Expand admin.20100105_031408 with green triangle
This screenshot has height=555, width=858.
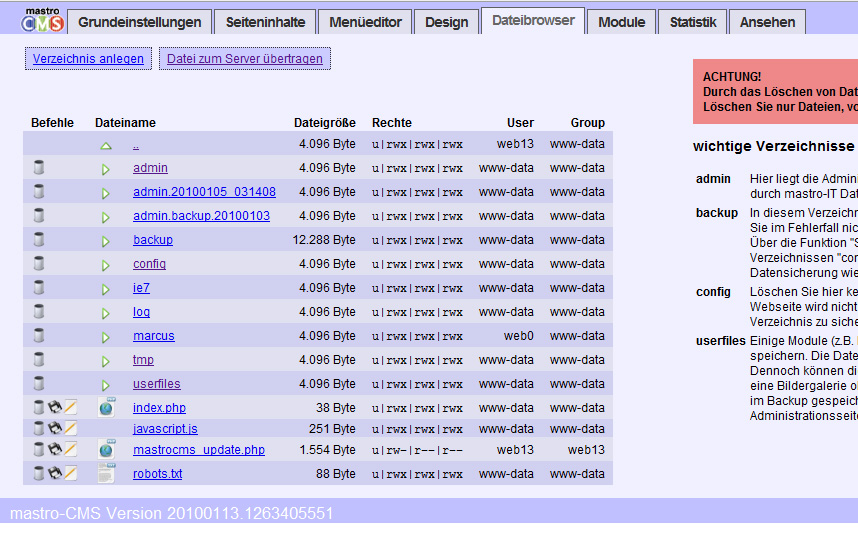pyautogui.click(x=106, y=193)
